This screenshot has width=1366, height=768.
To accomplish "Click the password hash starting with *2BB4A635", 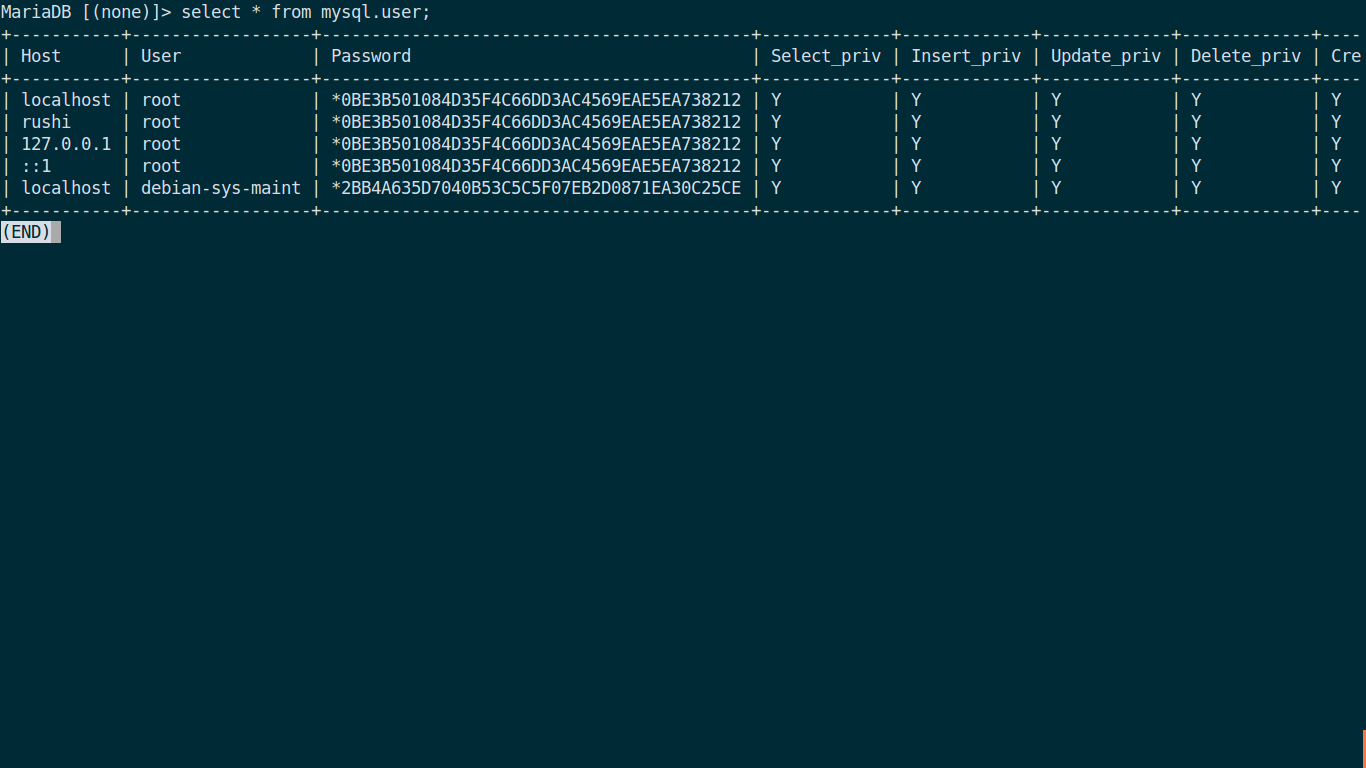I will pyautogui.click(x=536, y=188).
